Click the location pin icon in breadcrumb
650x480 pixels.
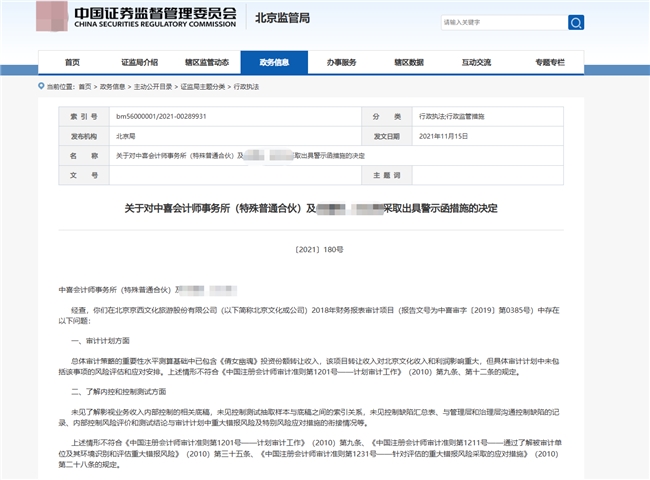tap(41, 87)
